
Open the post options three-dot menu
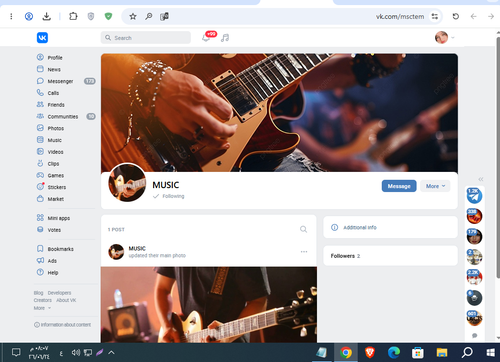304,252
